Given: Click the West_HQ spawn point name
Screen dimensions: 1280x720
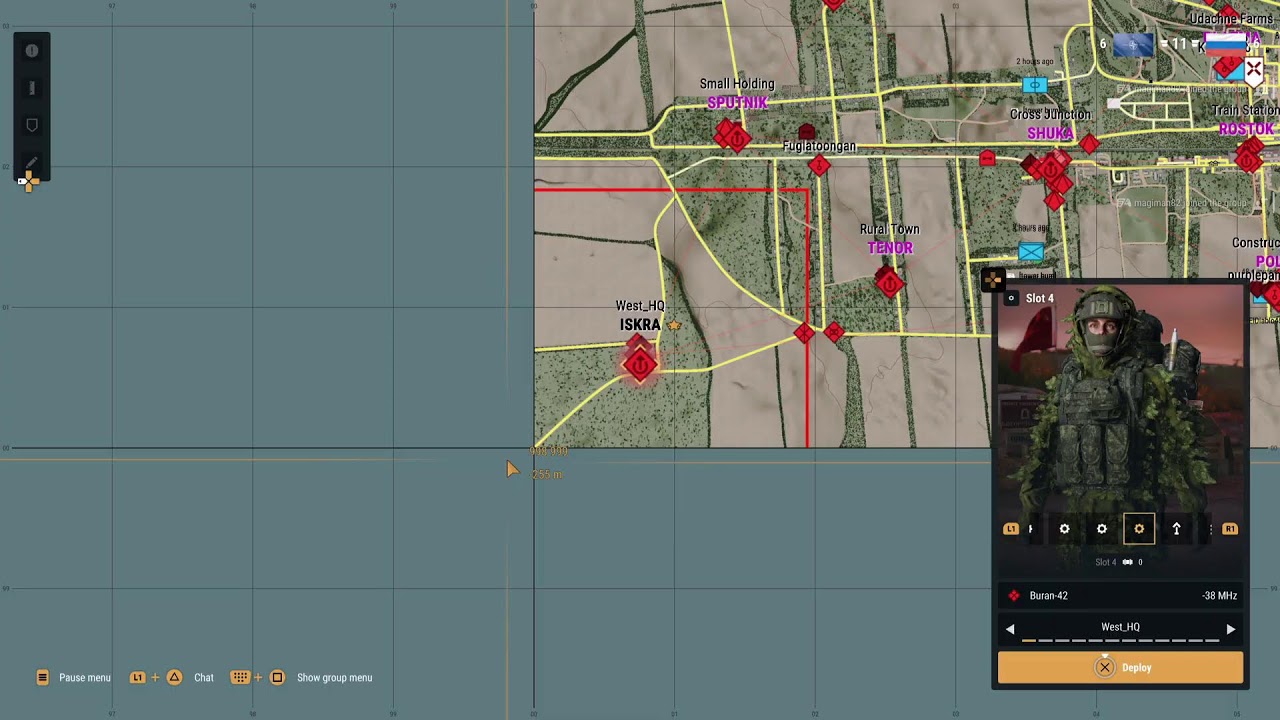Looking at the screenshot, I should 1120,627.
